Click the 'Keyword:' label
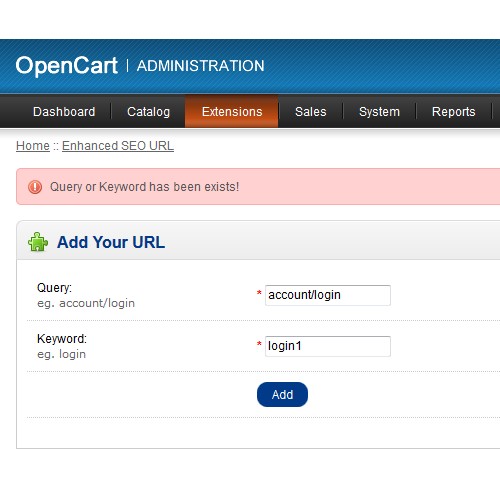The image size is (500, 500). click(x=62, y=339)
